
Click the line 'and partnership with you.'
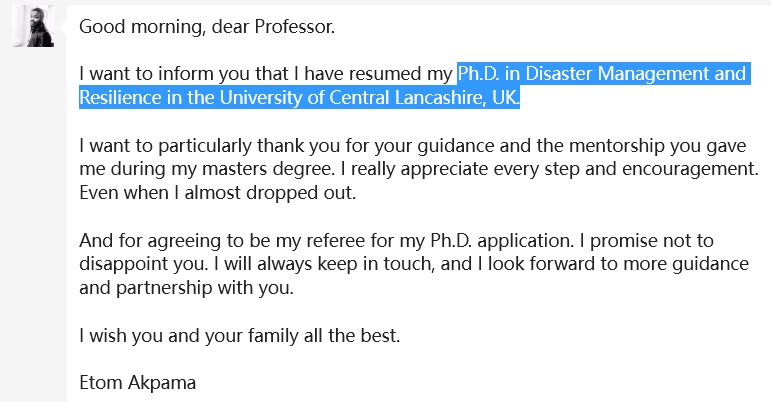coord(186,287)
